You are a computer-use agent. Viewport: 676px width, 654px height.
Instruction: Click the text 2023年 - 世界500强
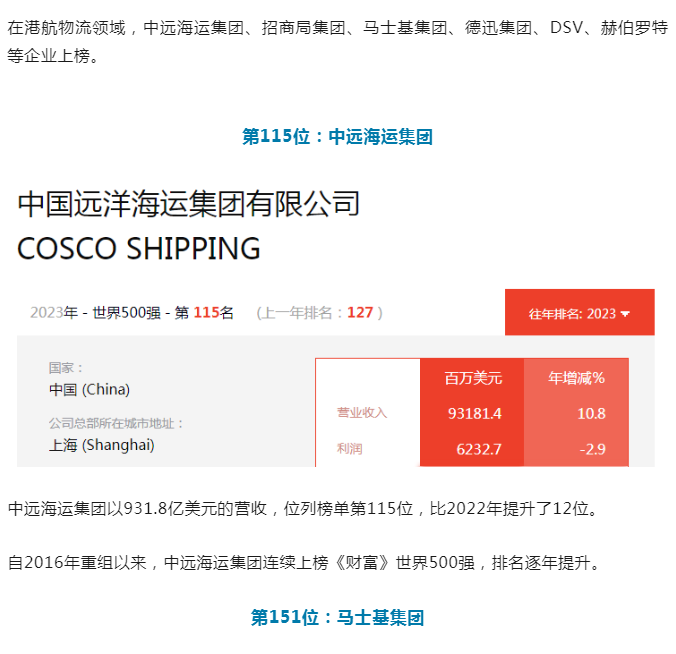click(x=95, y=312)
